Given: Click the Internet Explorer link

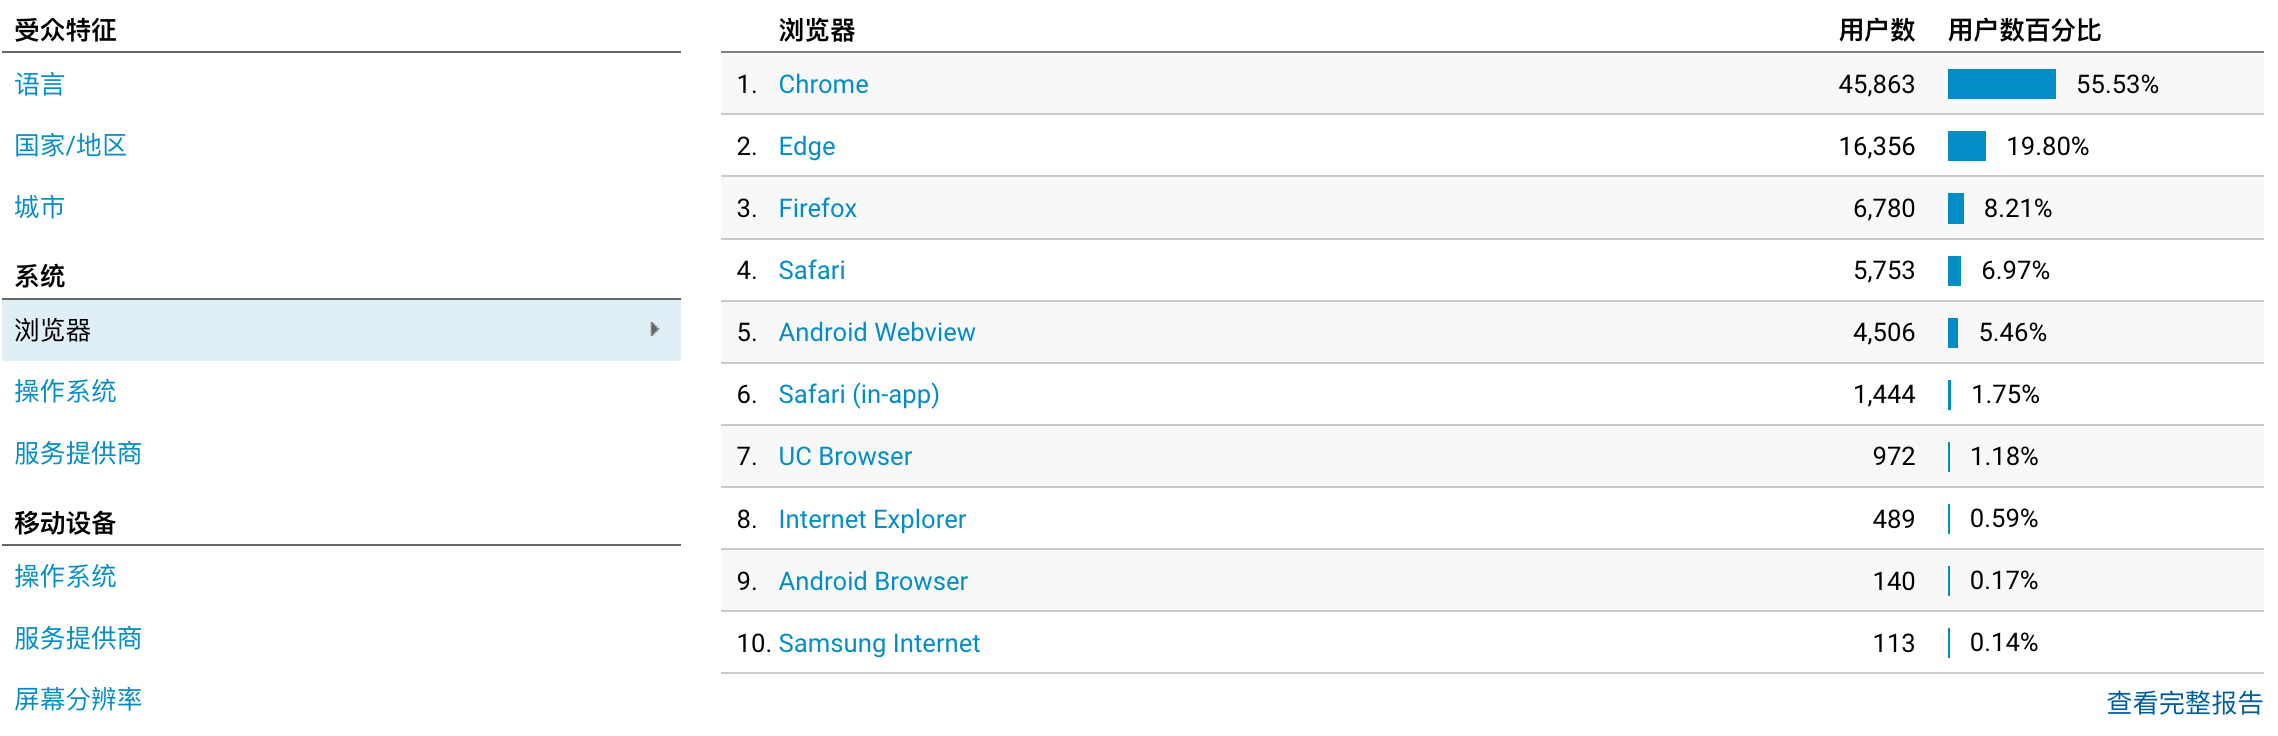Looking at the screenshot, I should 871,519.
